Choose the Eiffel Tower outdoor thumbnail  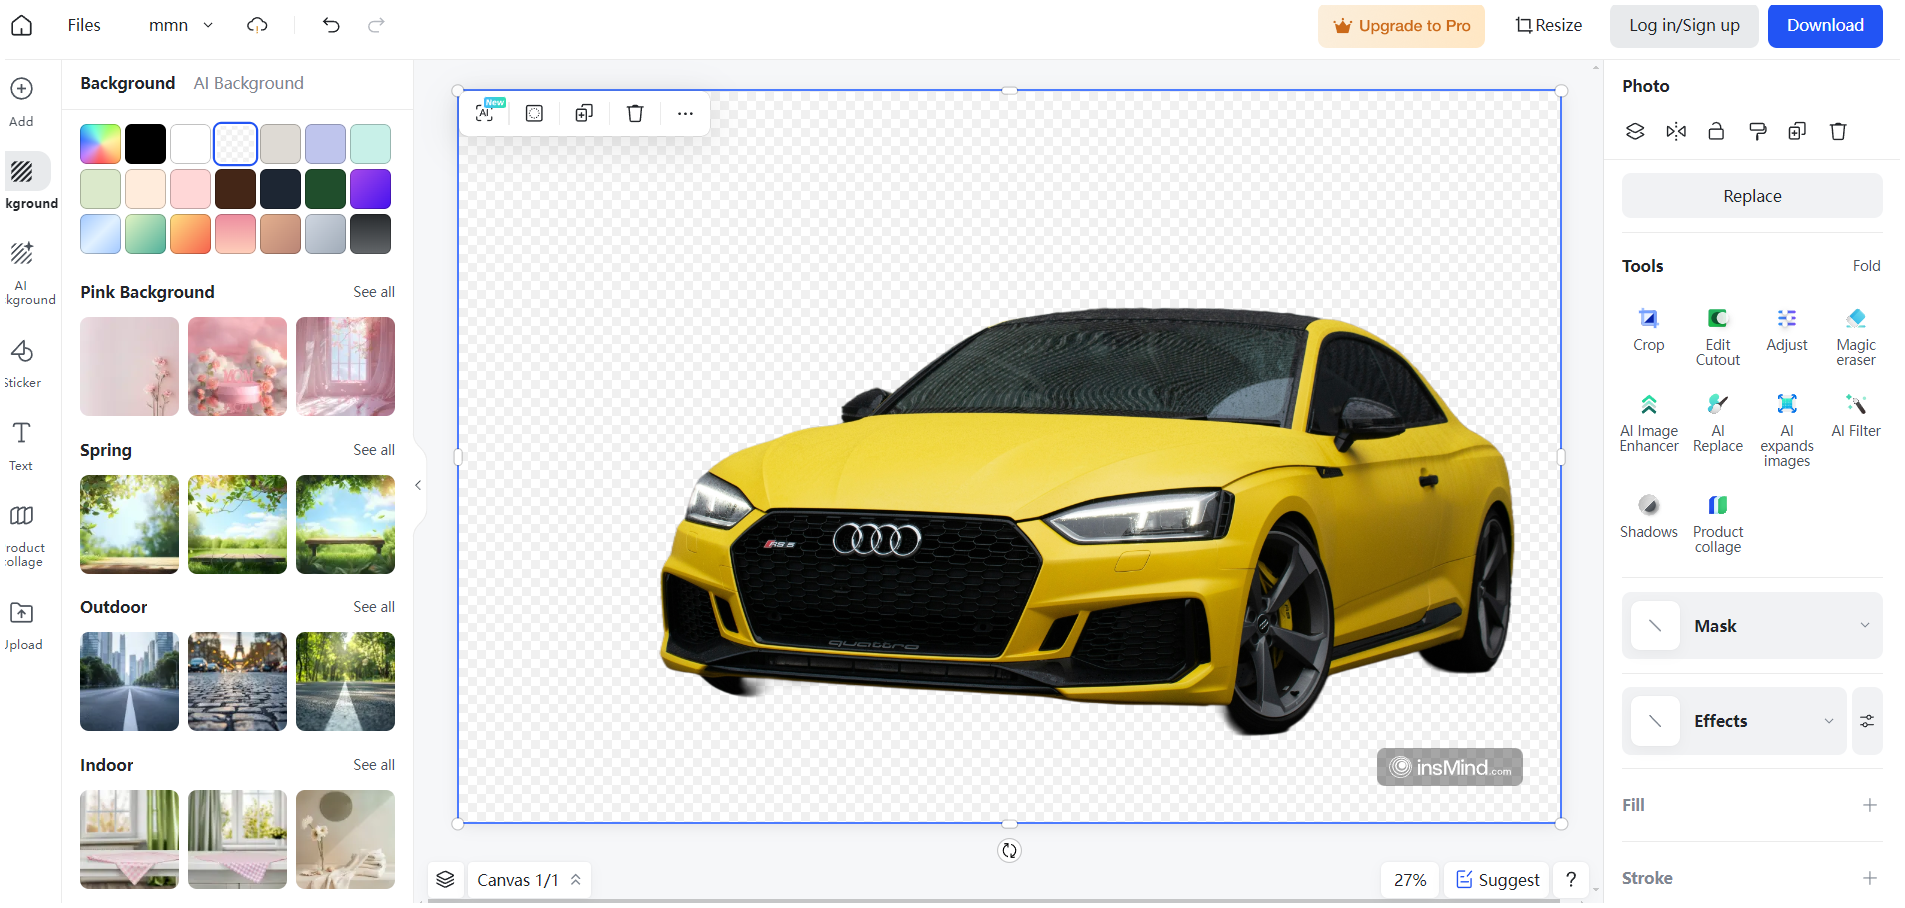tap(237, 681)
